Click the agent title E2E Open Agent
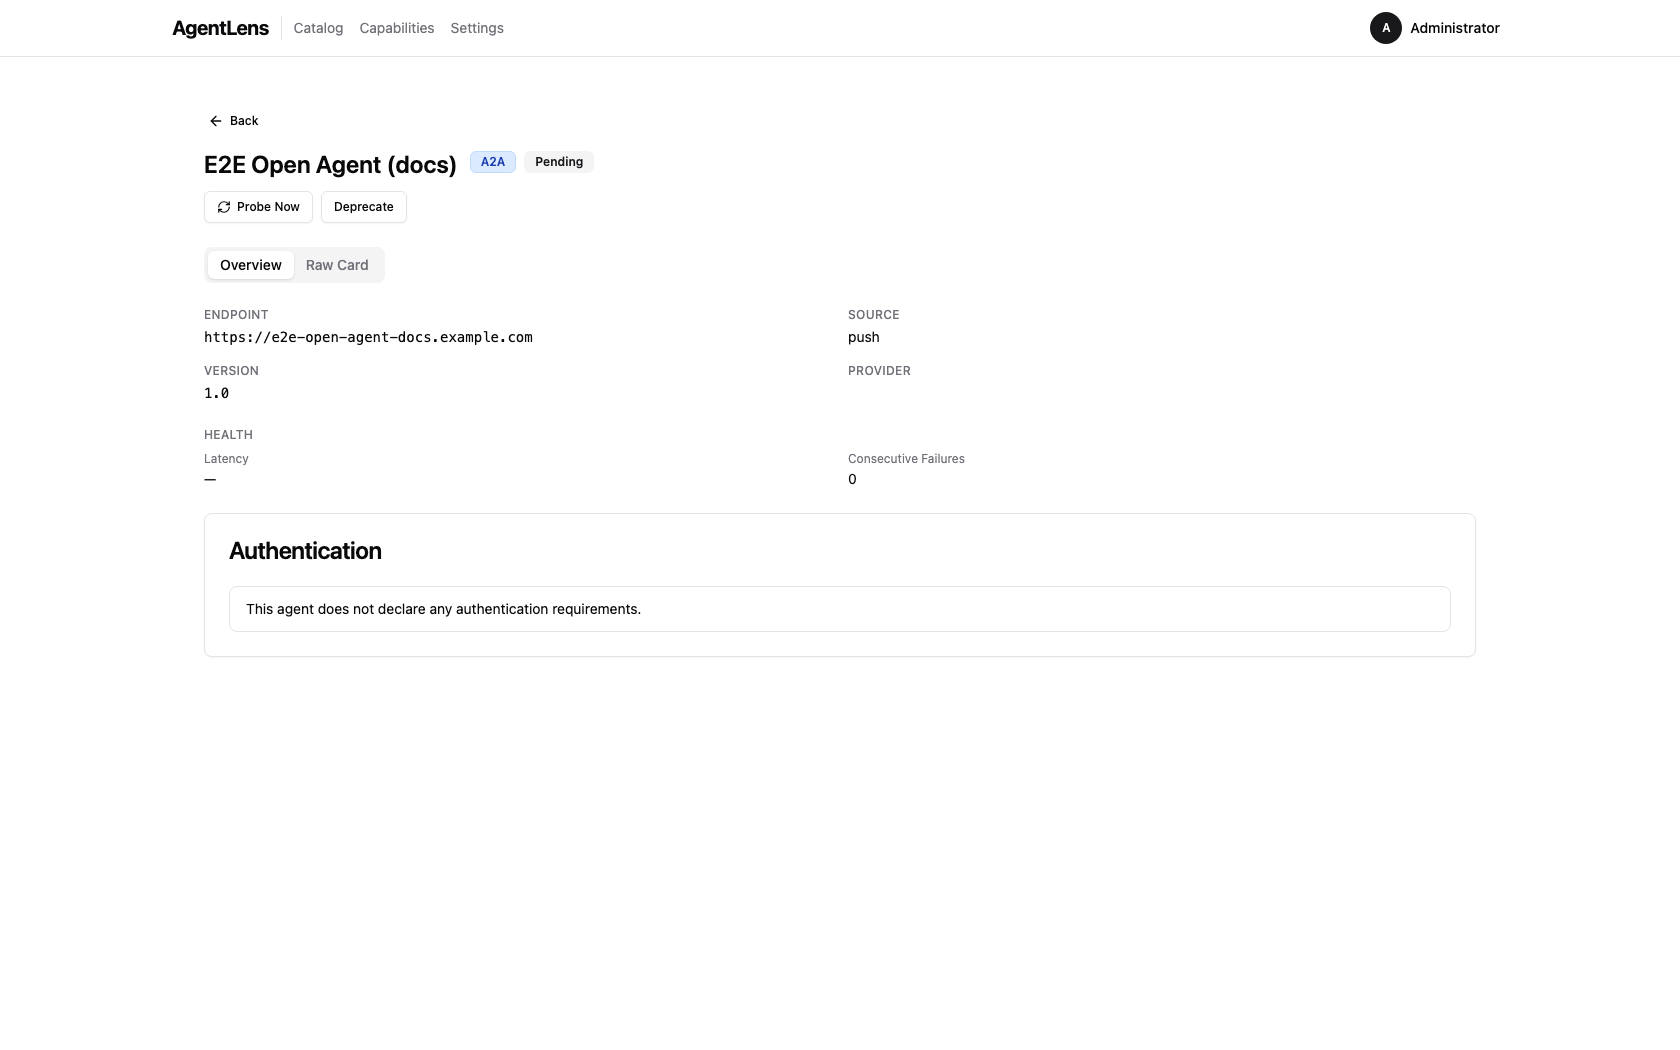The image size is (1680, 1050). point(329,164)
